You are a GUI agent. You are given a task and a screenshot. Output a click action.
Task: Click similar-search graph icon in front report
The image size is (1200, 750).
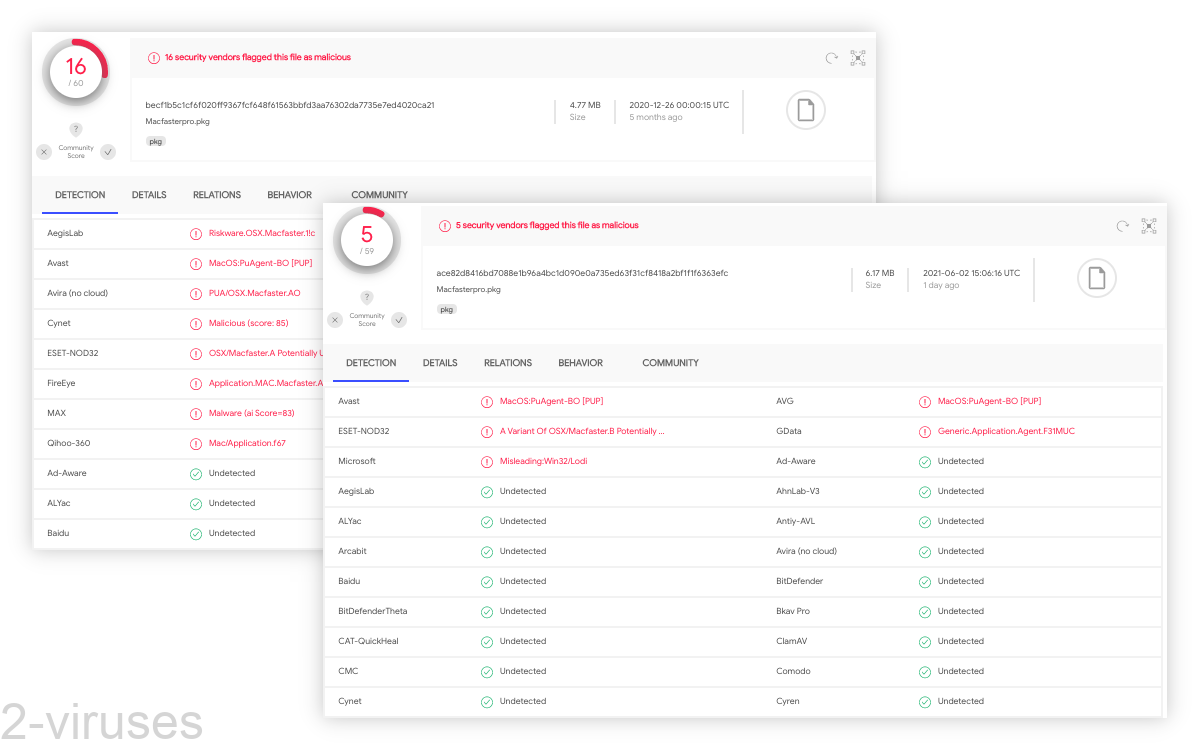coord(1149,227)
